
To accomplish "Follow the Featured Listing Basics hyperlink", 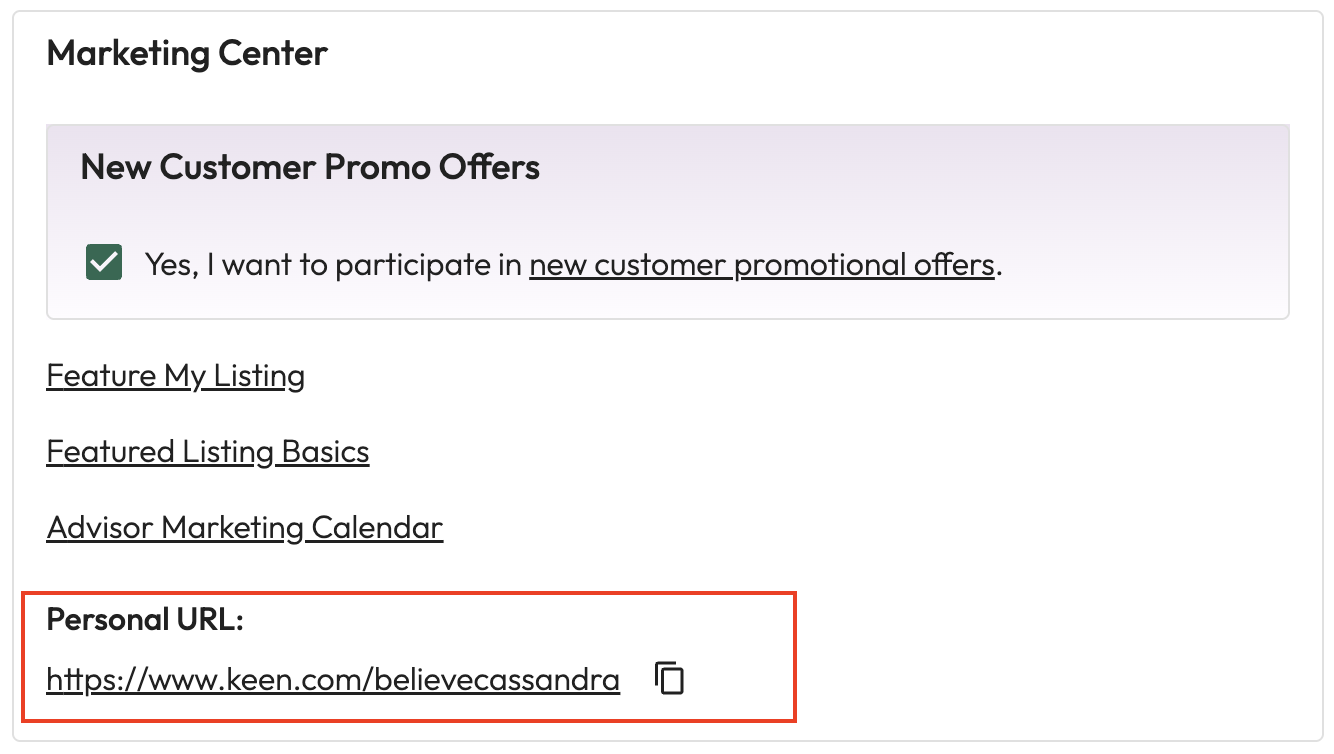I will [x=208, y=452].
